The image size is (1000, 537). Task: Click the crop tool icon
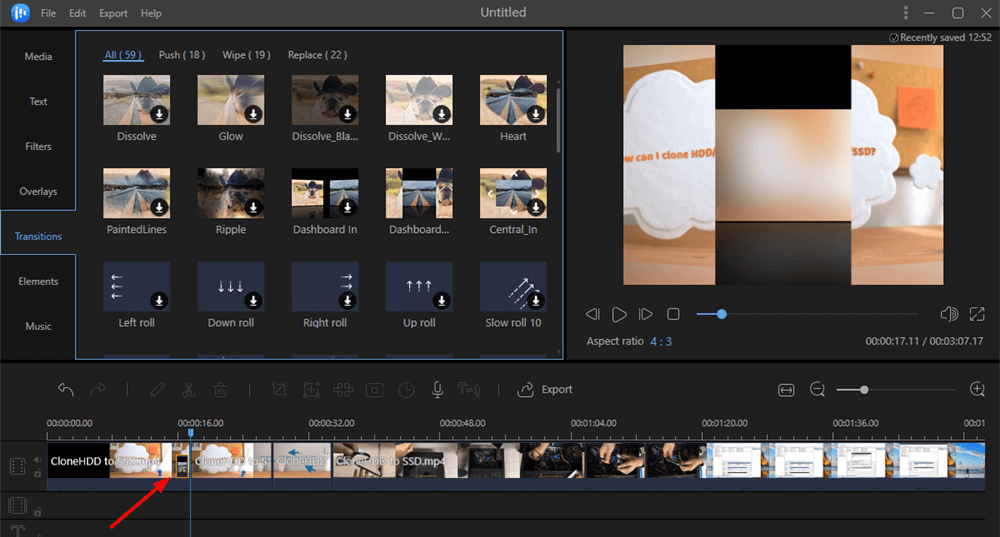pos(279,390)
